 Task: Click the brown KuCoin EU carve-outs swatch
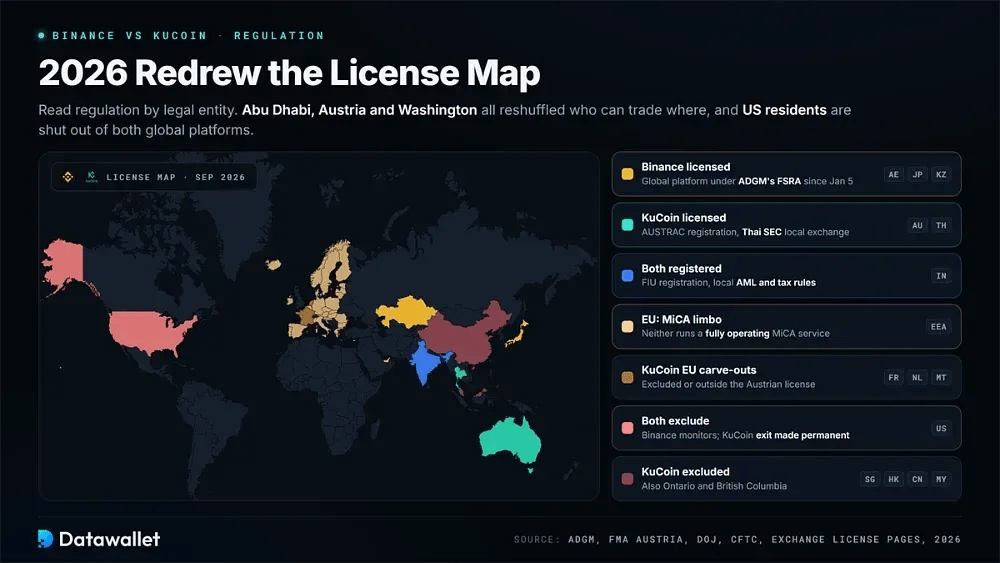point(628,377)
